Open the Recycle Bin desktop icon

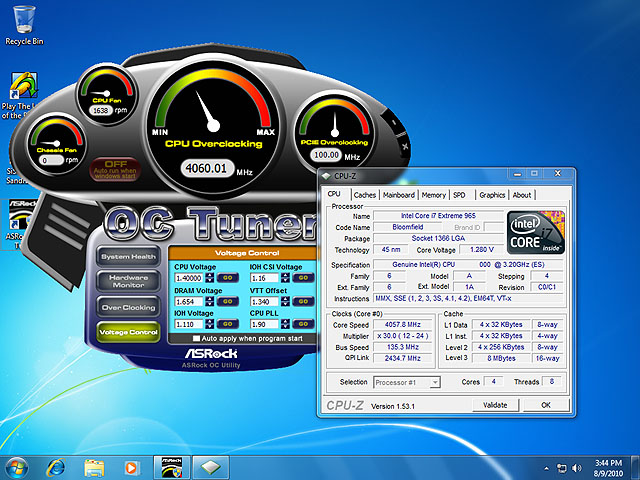(24, 24)
